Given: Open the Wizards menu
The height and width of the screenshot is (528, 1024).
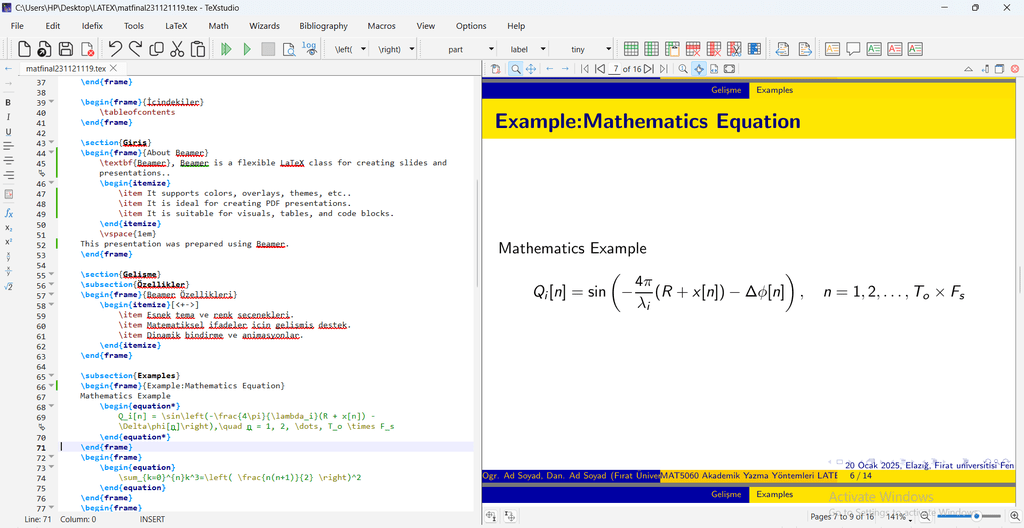Looking at the screenshot, I should [264, 26].
